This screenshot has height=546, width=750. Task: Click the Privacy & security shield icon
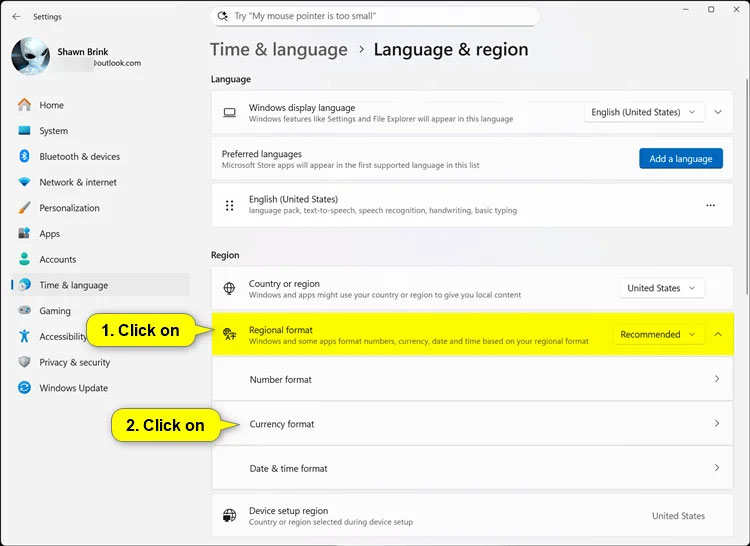pos(24,362)
